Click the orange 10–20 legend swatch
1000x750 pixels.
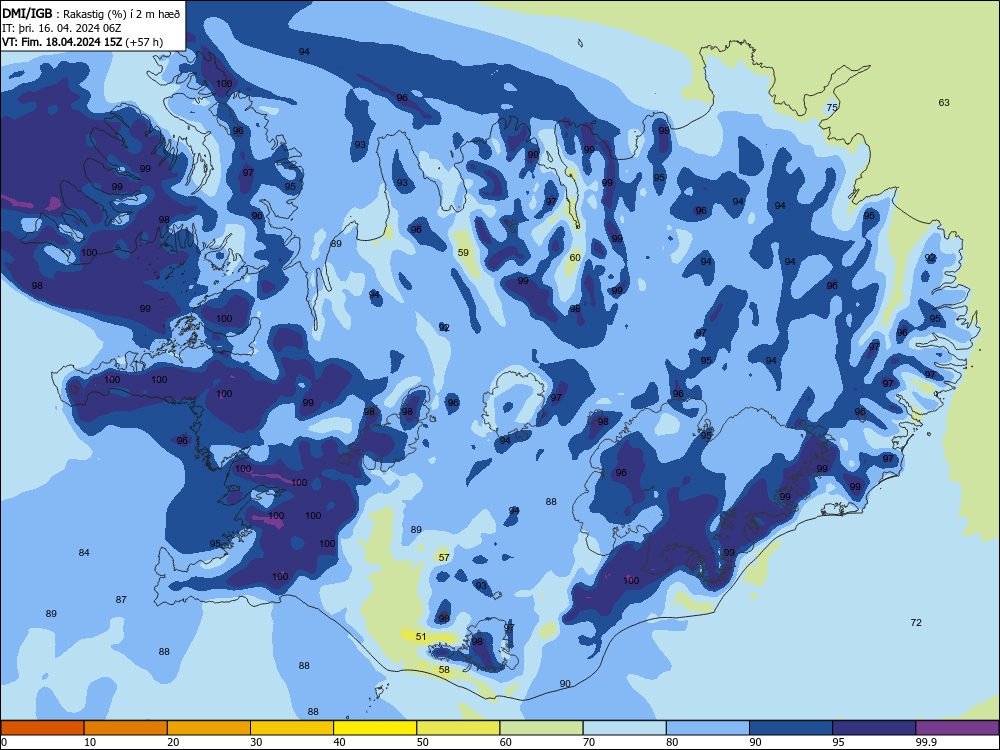click(x=126, y=728)
